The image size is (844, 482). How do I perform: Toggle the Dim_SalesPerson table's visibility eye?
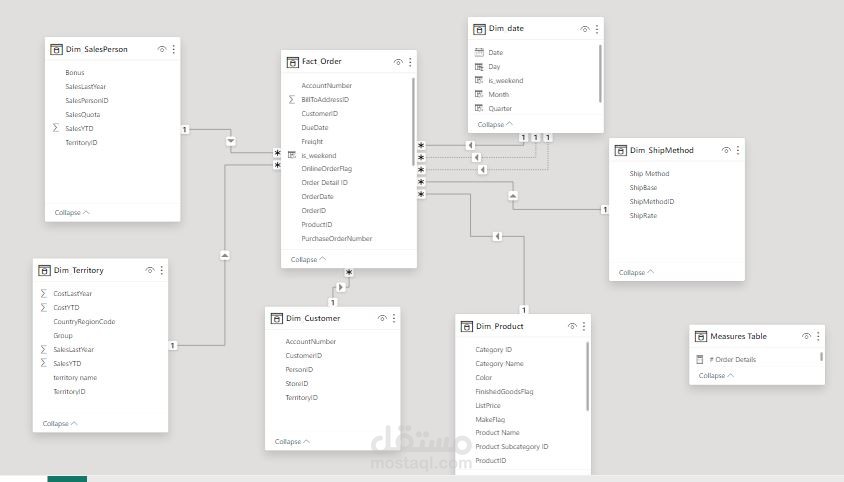click(x=162, y=49)
